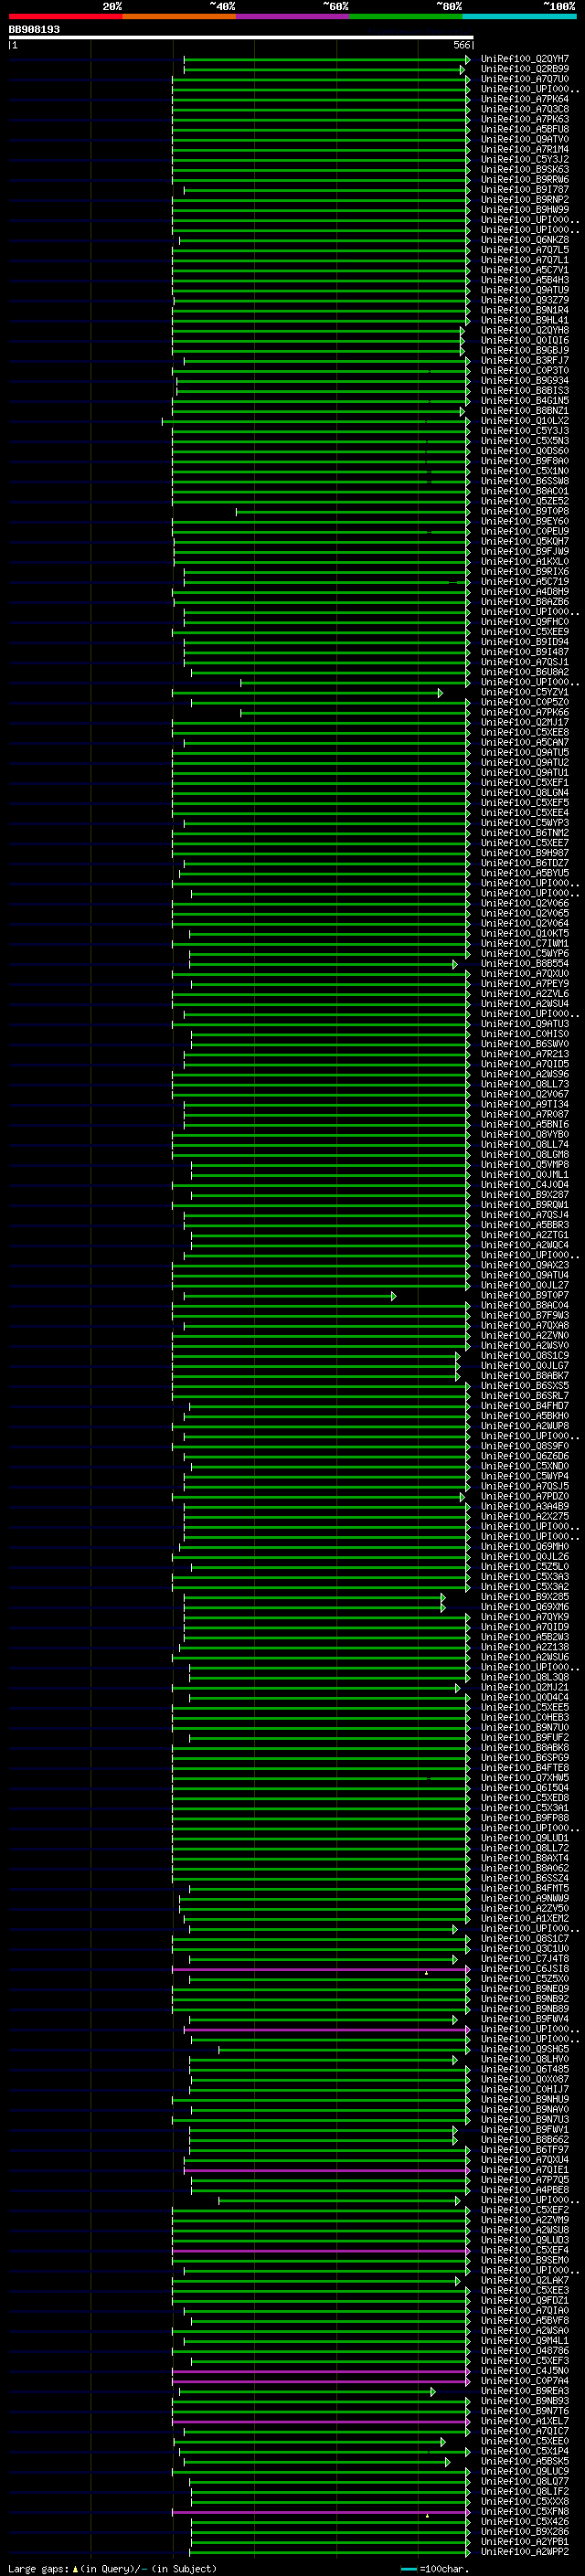The height and width of the screenshot is (2576, 585).
Task: Click UniRef100_B9SK63 subject name
Action: pos(525,170)
